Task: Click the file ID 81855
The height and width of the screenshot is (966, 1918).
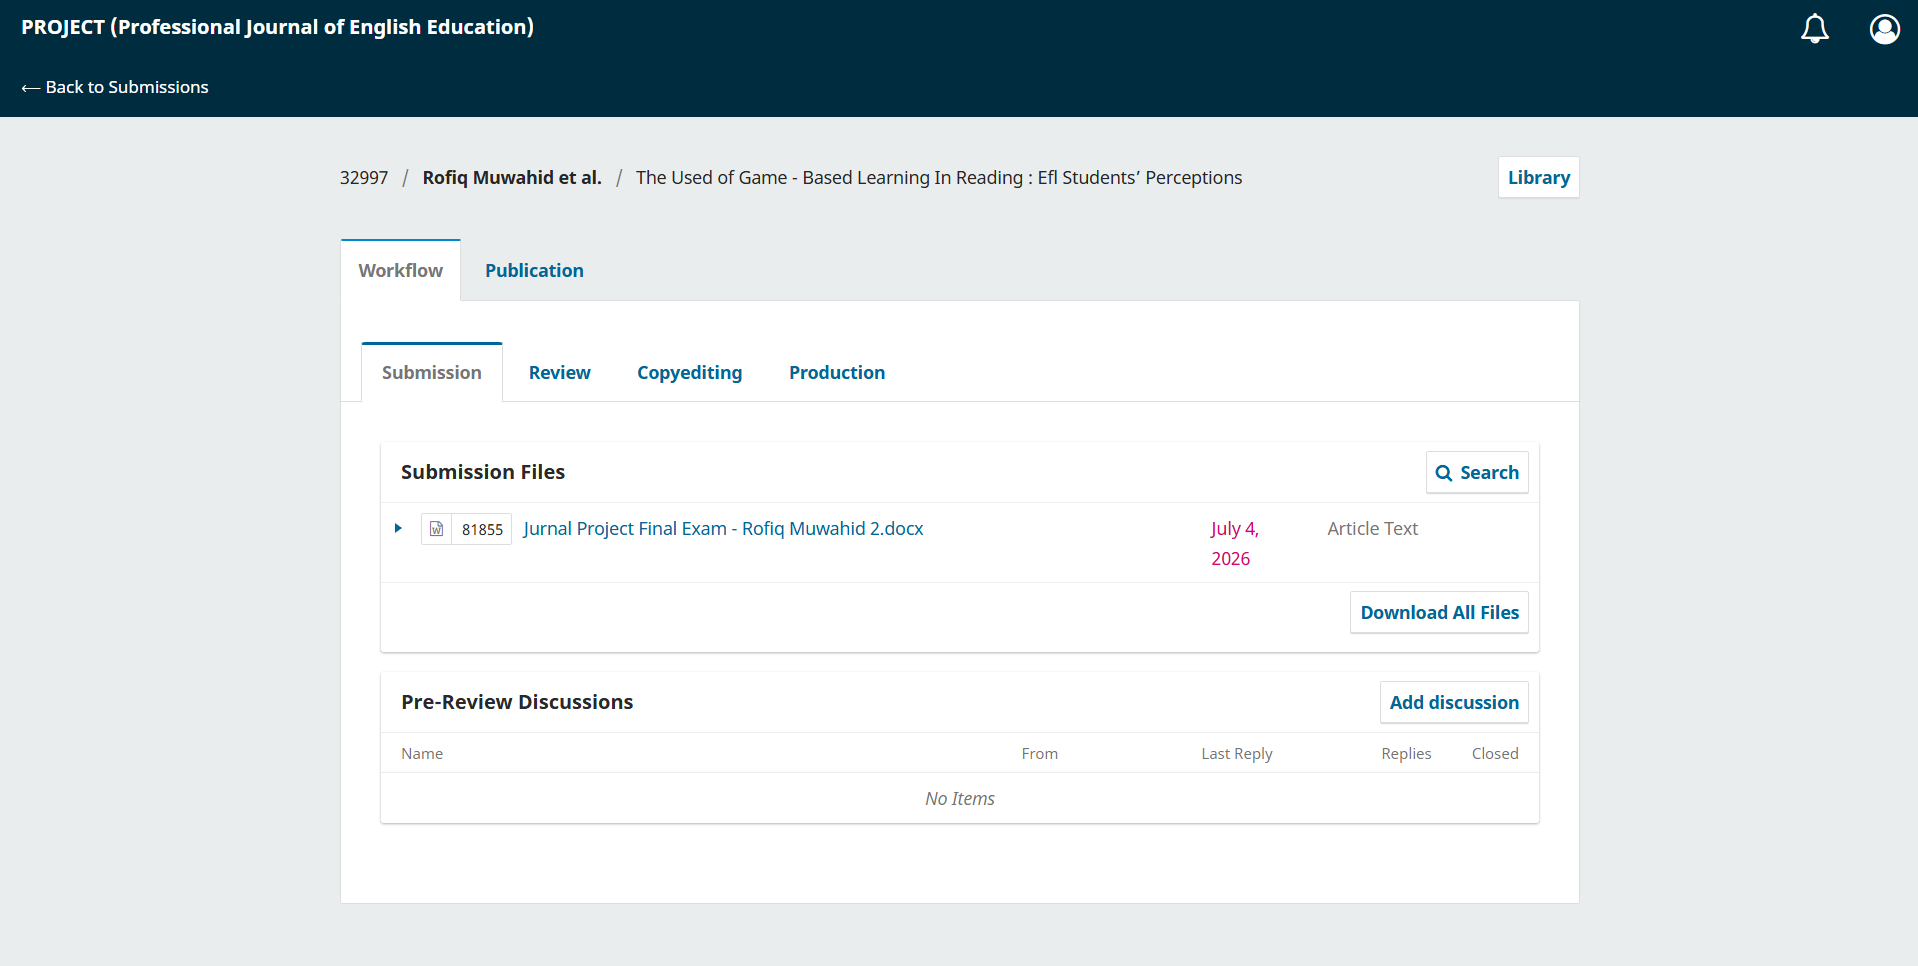Action: pyautogui.click(x=482, y=529)
